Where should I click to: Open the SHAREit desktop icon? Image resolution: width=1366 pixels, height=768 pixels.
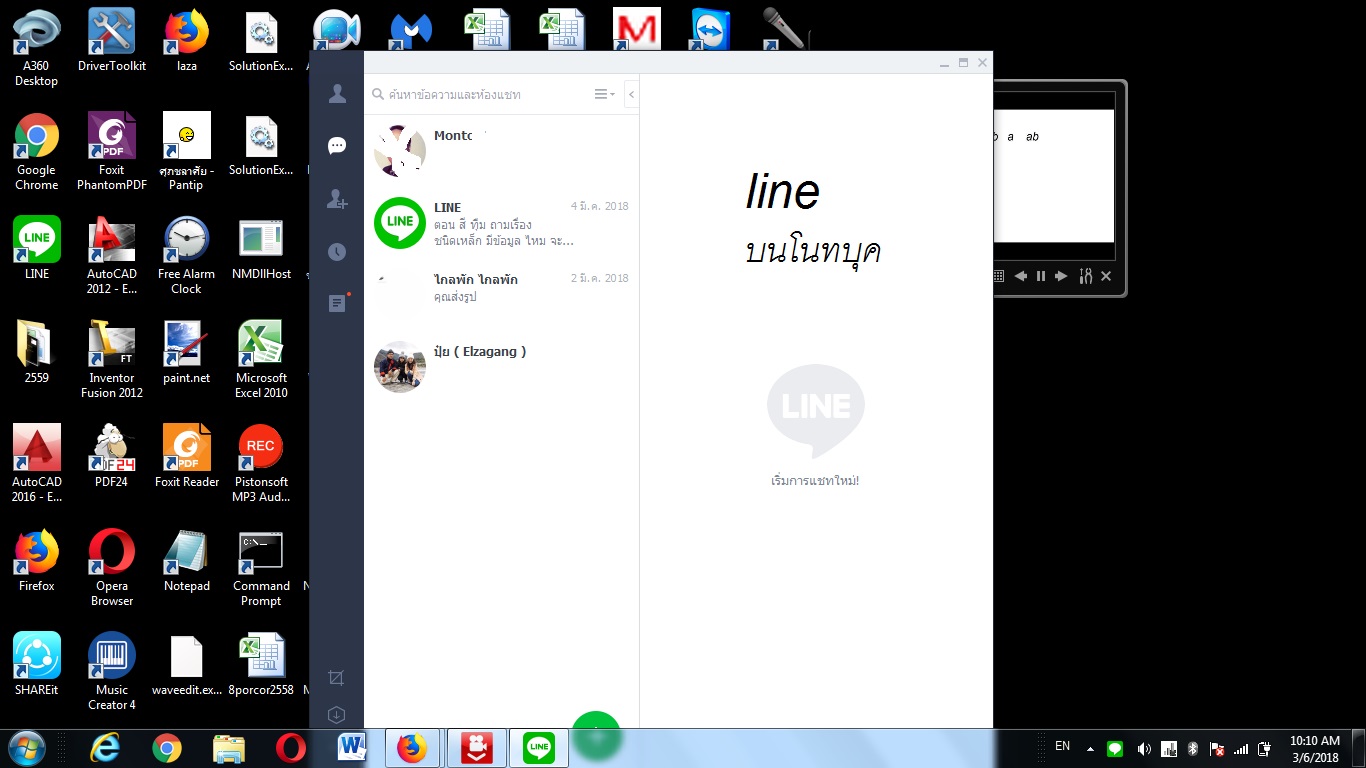click(37, 664)
